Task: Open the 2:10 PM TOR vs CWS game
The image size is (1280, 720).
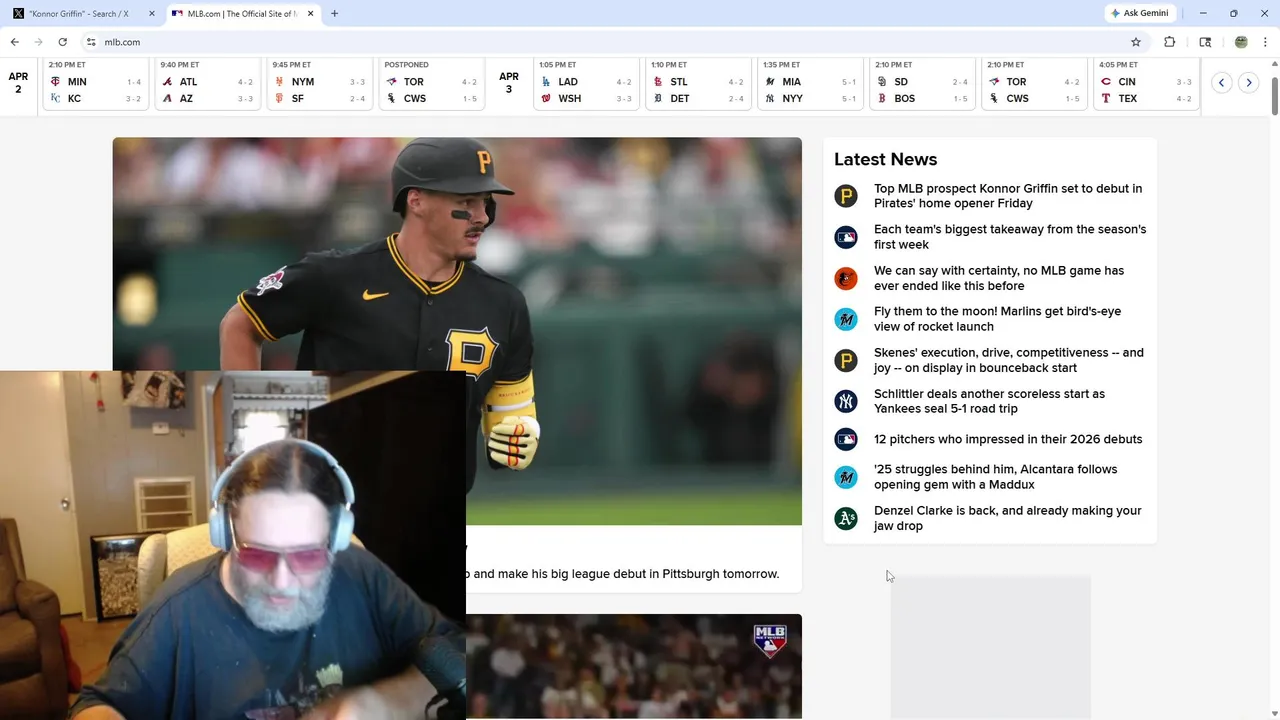Action: [x=1034, y=83]
